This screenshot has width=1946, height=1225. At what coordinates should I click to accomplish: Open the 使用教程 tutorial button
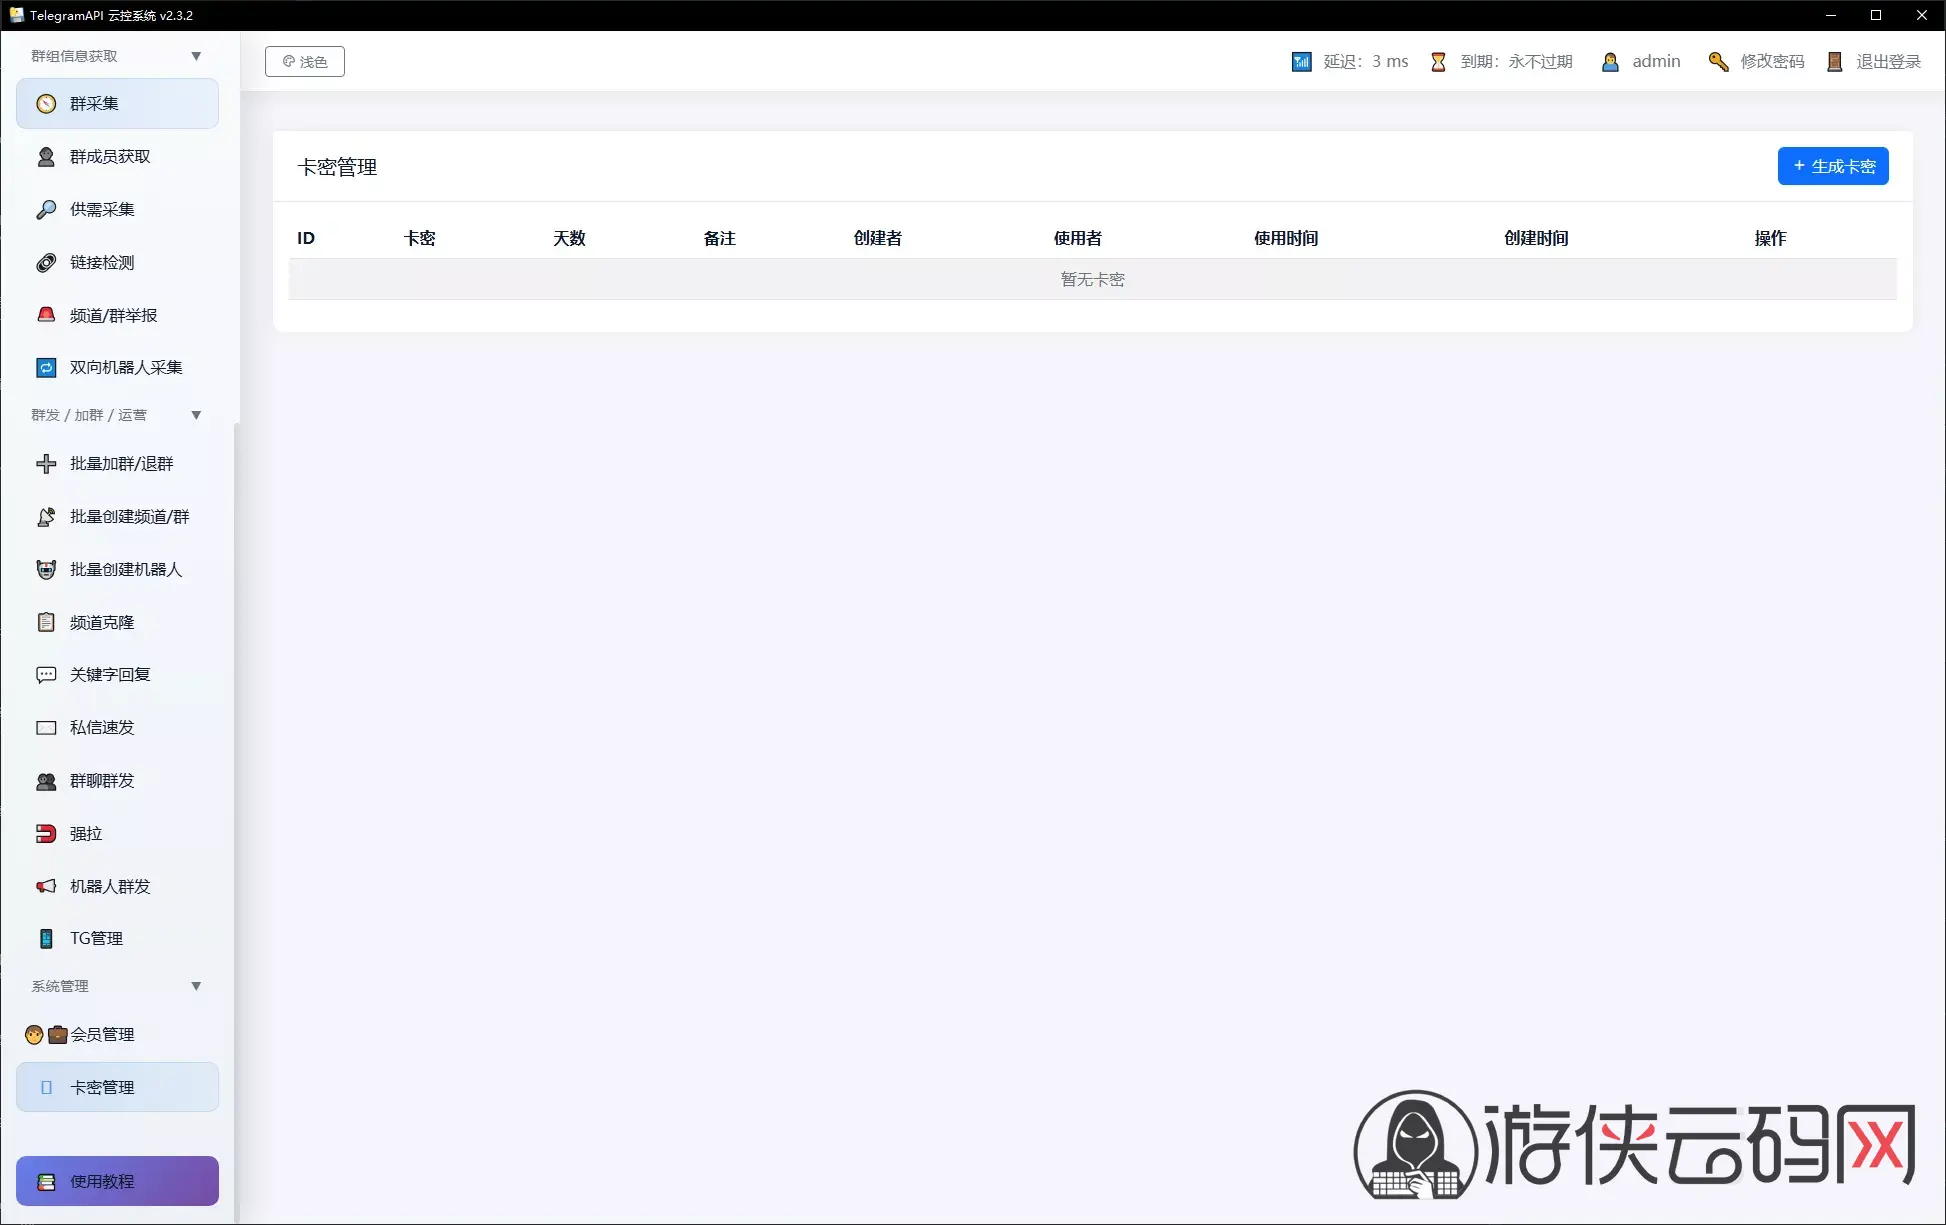[117, 1181]
